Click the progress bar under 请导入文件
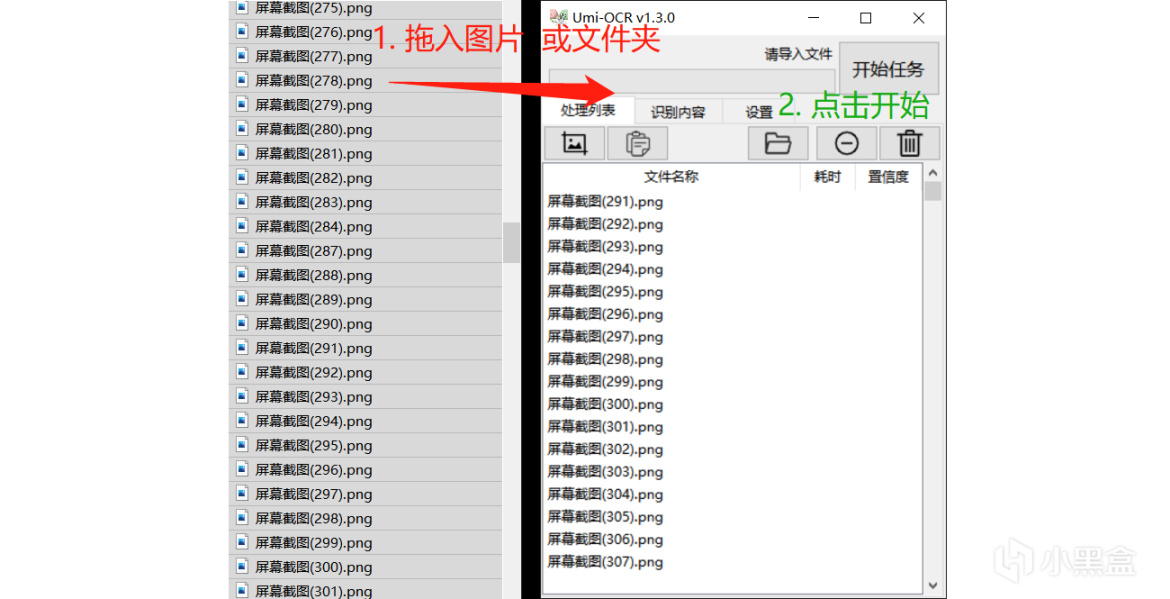 pyautogui.click(x=692, y=81)
